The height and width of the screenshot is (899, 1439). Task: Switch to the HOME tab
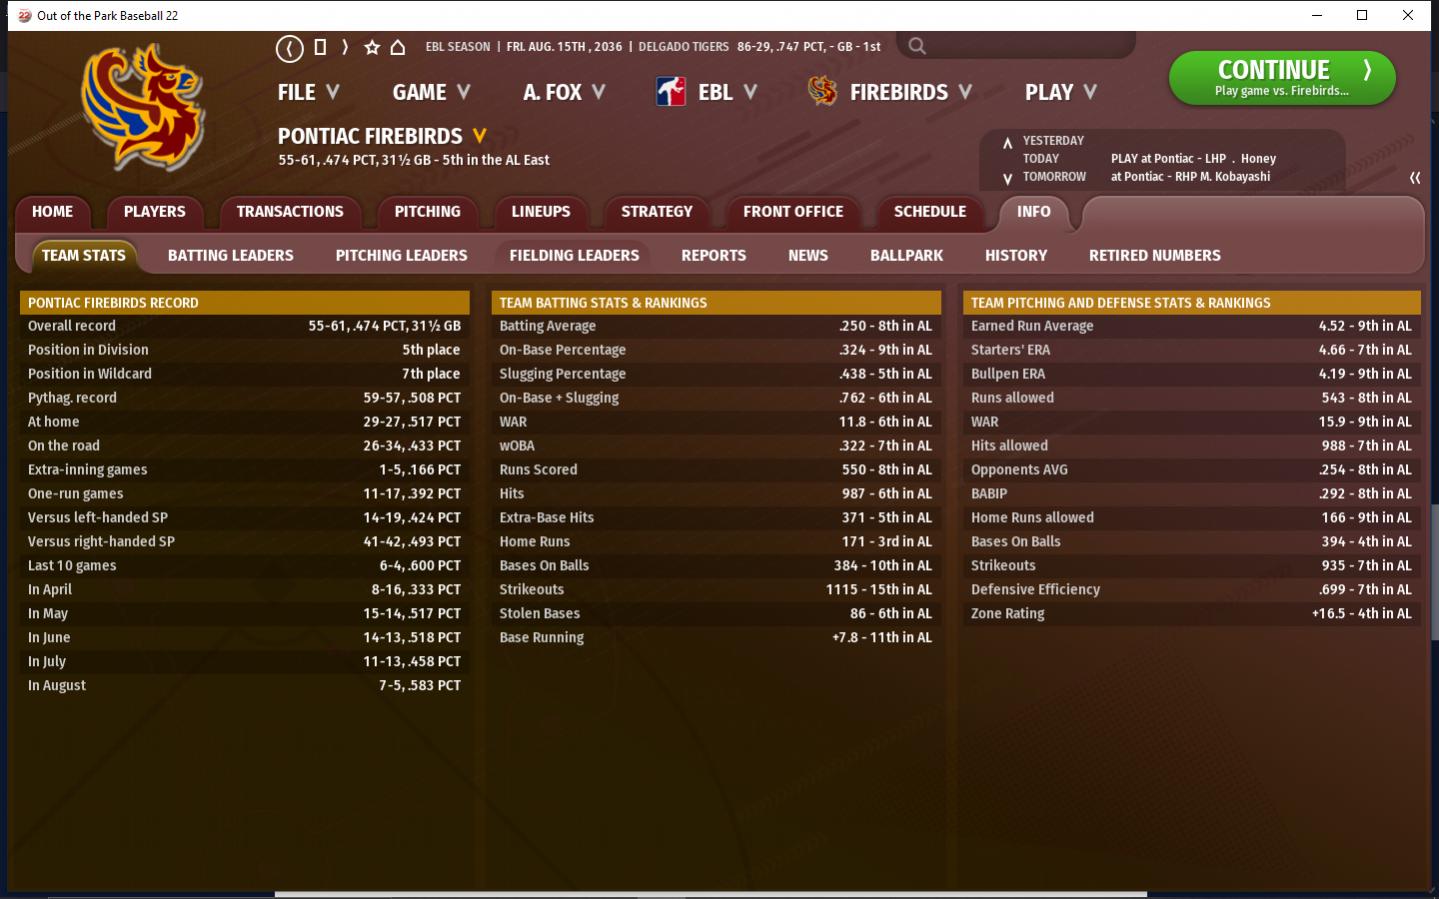pyautogui.click(x=52, y=212)
